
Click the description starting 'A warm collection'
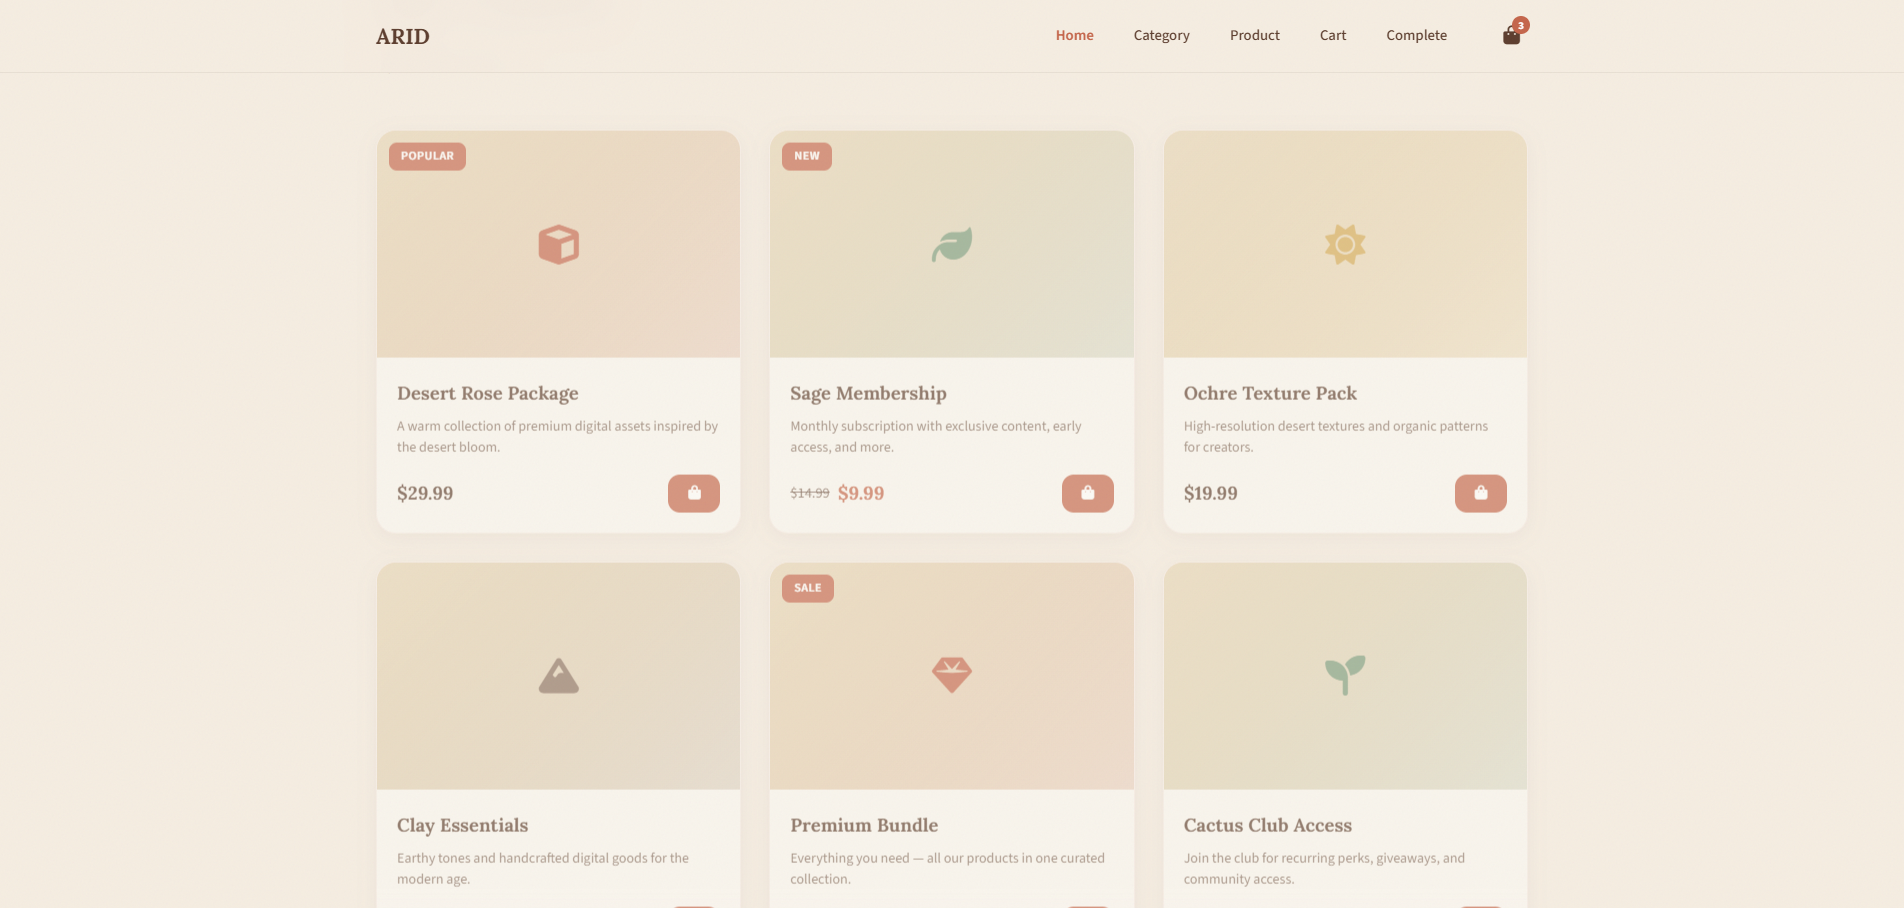[x=558, y=436]
